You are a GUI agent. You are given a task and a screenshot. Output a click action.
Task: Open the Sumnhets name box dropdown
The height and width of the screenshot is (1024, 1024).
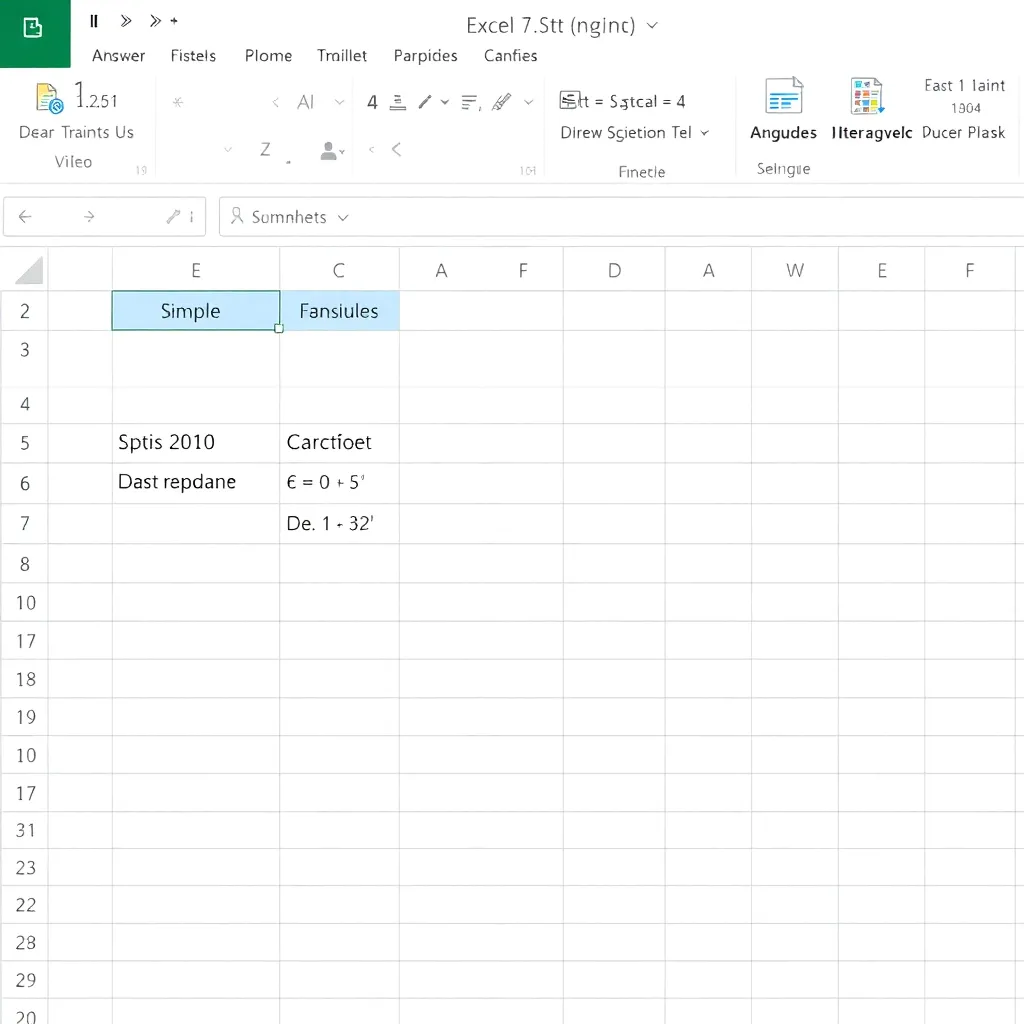coord(344,218)
